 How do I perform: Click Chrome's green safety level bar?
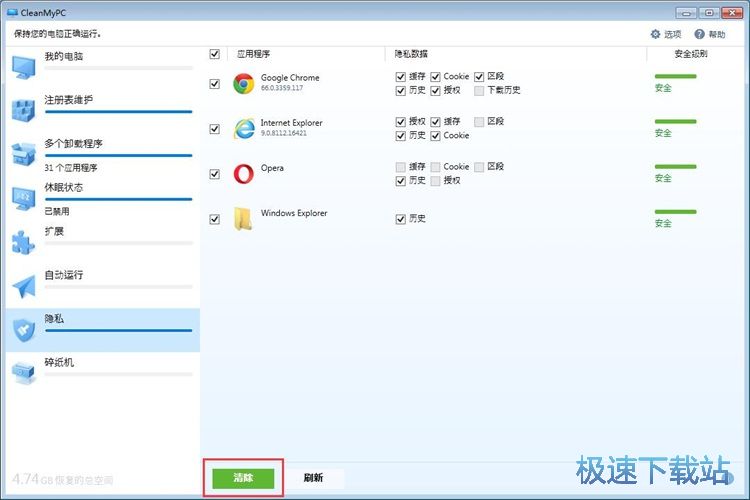pyautogui.click(x=675, y=77)
